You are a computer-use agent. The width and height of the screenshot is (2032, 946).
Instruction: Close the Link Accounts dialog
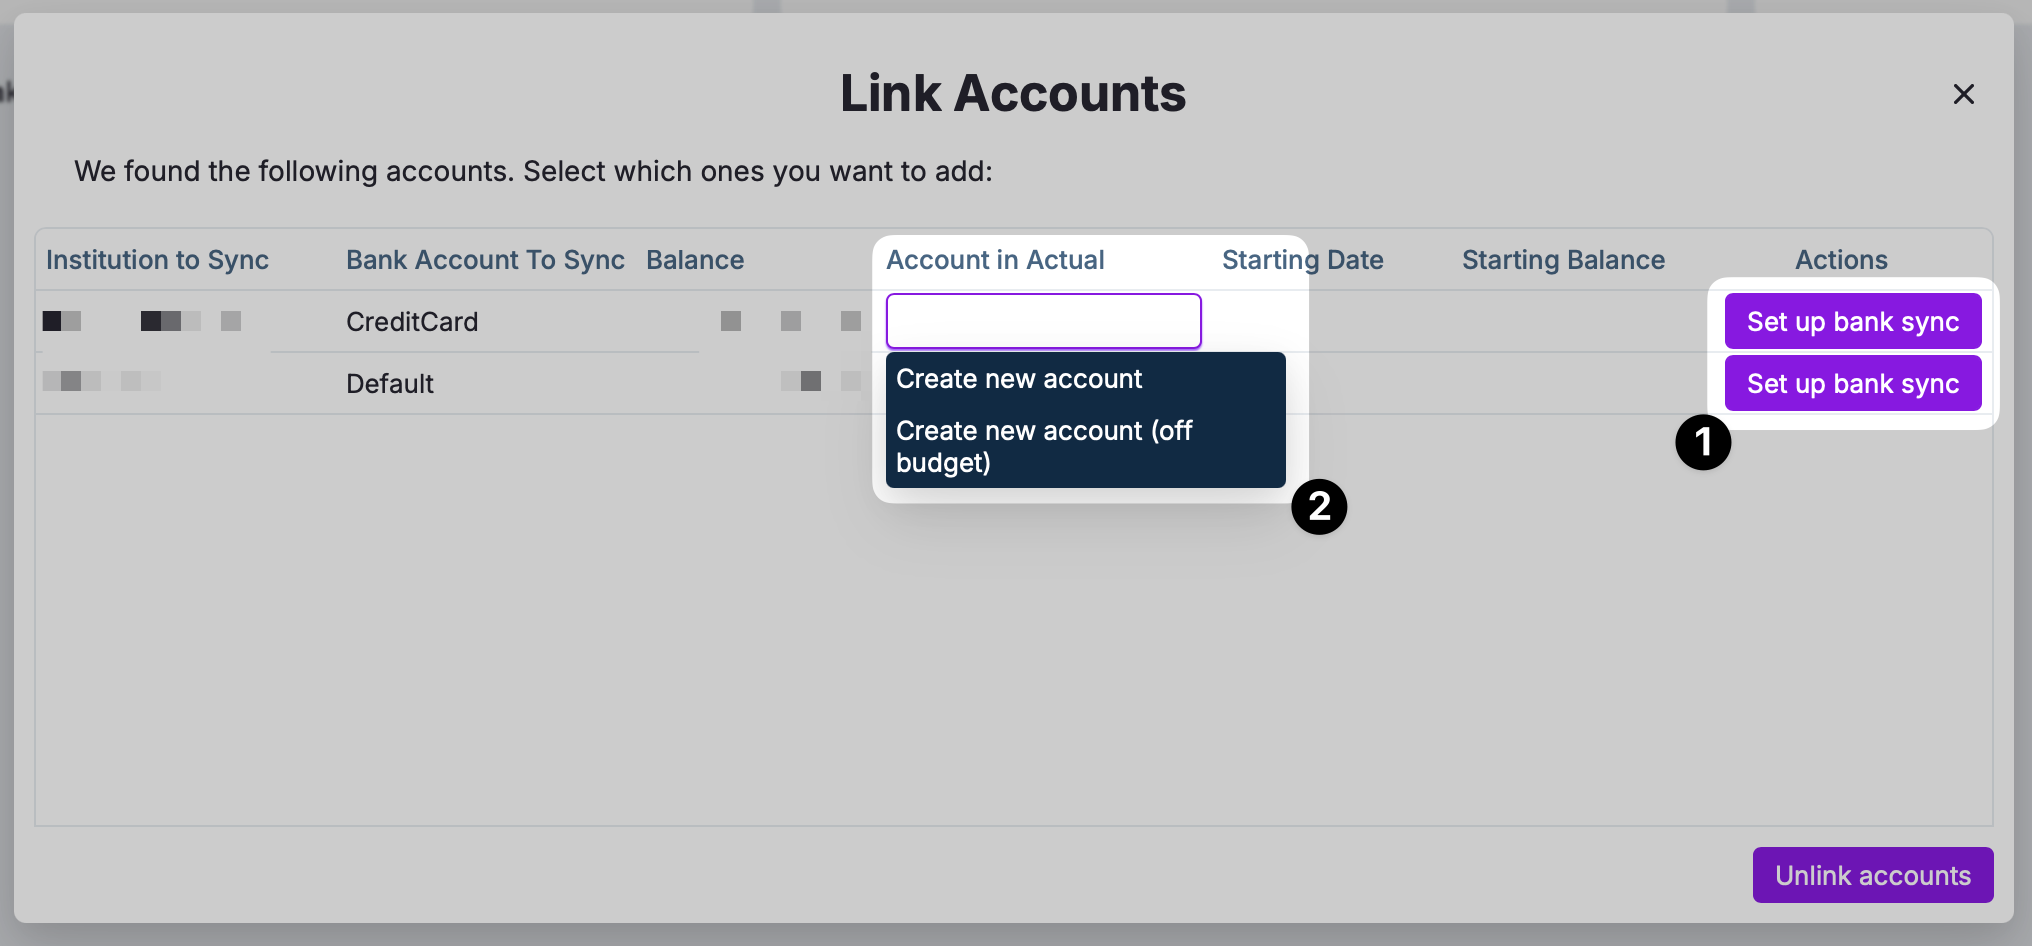tap(1963, 94)
